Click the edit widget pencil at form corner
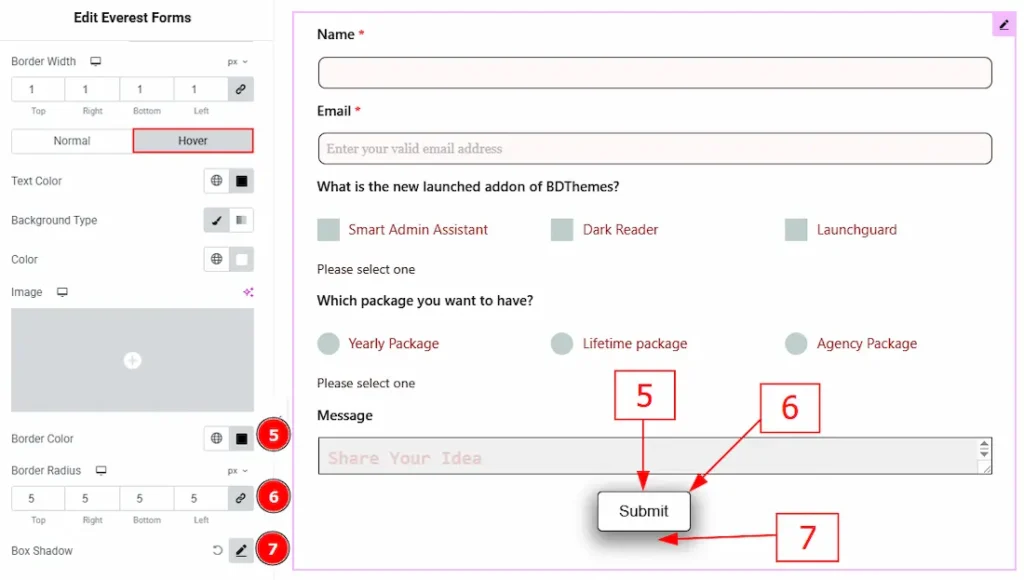 click(x=1003, y=25)
